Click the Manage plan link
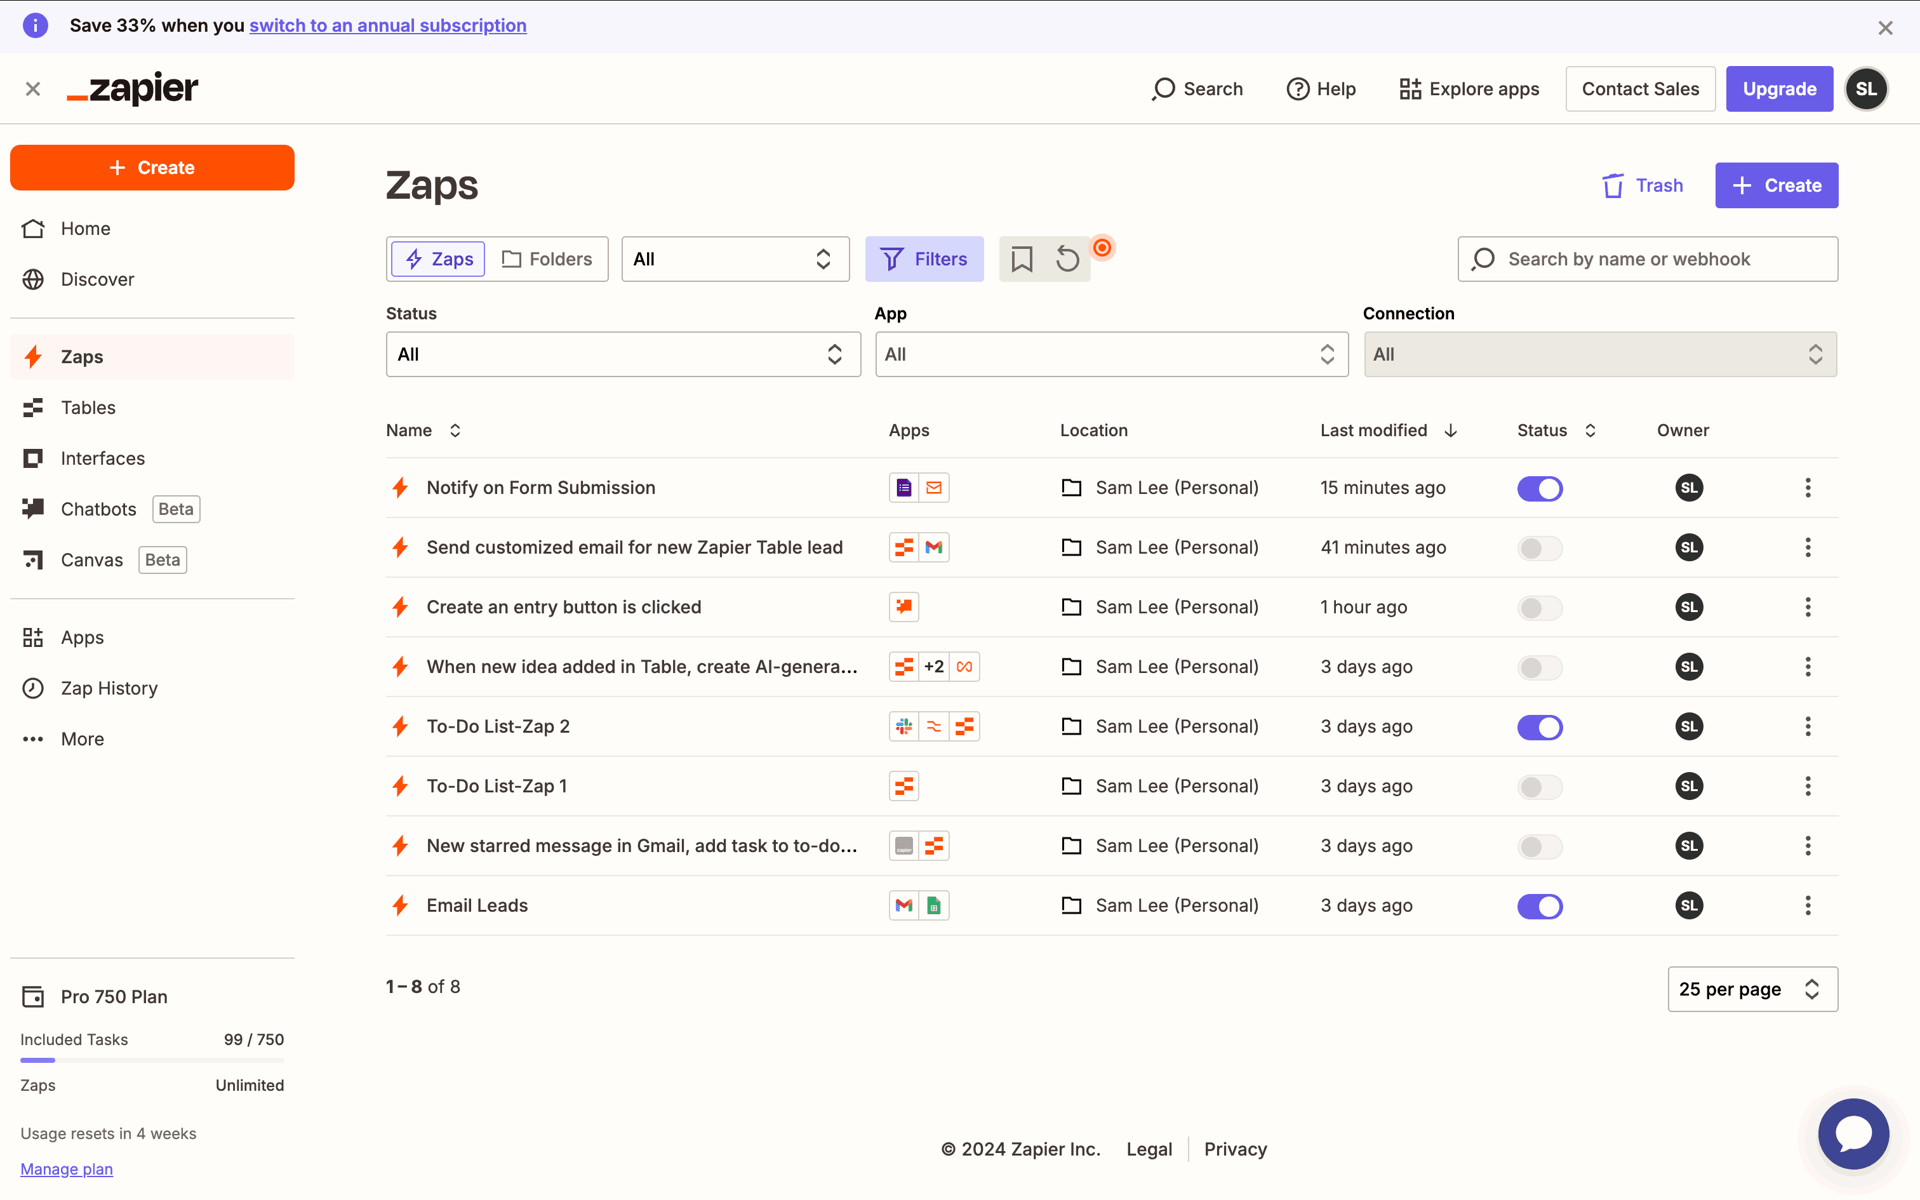 pyautogui.click(x=66, y=1170)
